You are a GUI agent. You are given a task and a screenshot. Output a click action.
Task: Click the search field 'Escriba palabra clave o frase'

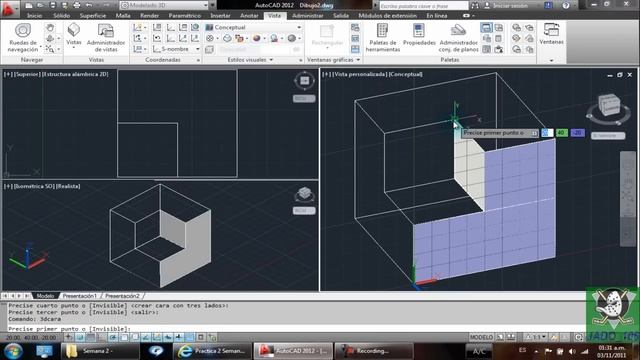point(423,6)
